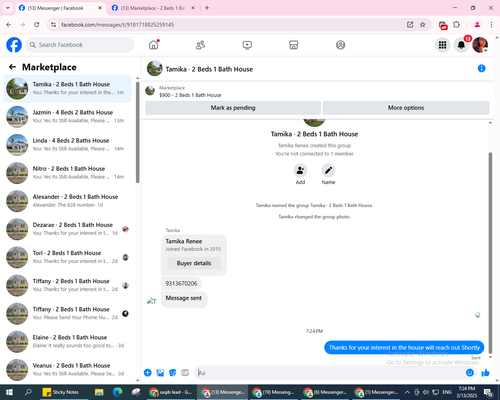The width and height of the screenshot is (500, 400).
Task: Open Watch video icon in top navigation
Action: 247,45
